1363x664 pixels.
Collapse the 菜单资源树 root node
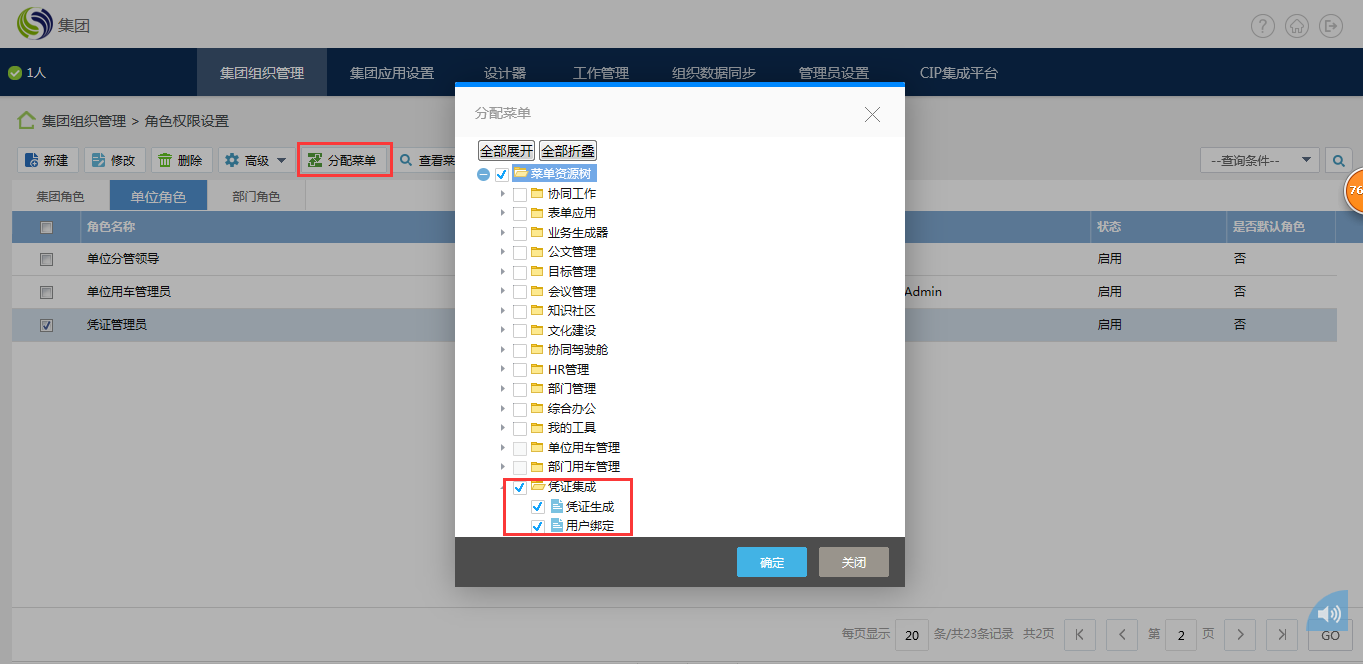(483, 174)
